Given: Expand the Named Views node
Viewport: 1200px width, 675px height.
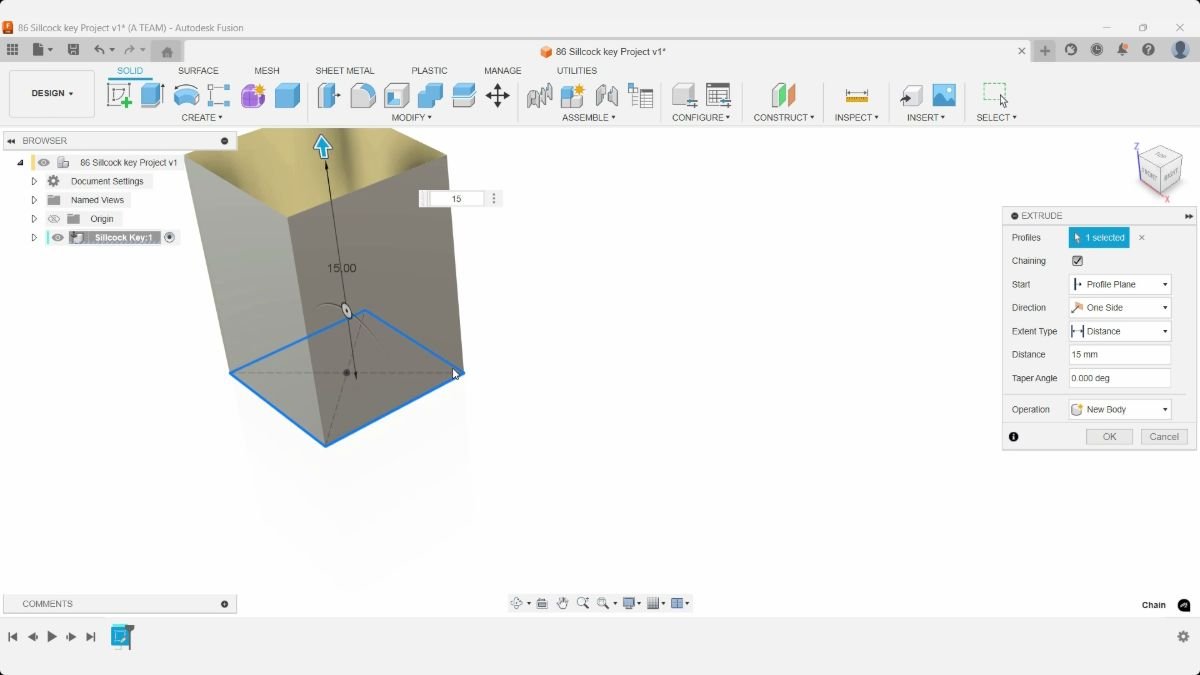Looking at the screenshot, I should pos(34,200).
